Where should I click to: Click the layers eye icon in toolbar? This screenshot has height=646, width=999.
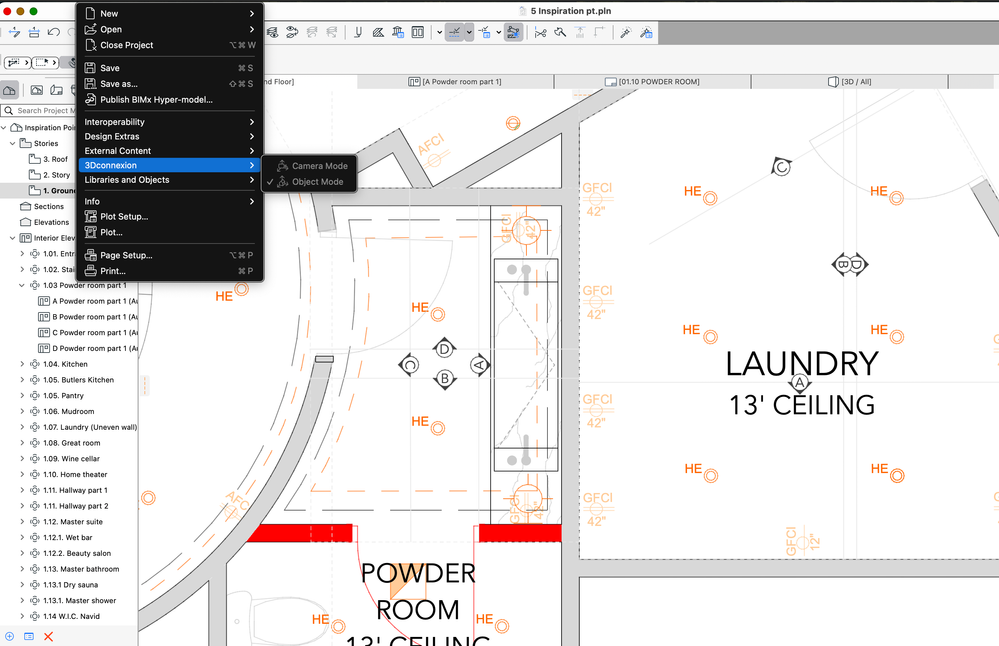point(273,32)
